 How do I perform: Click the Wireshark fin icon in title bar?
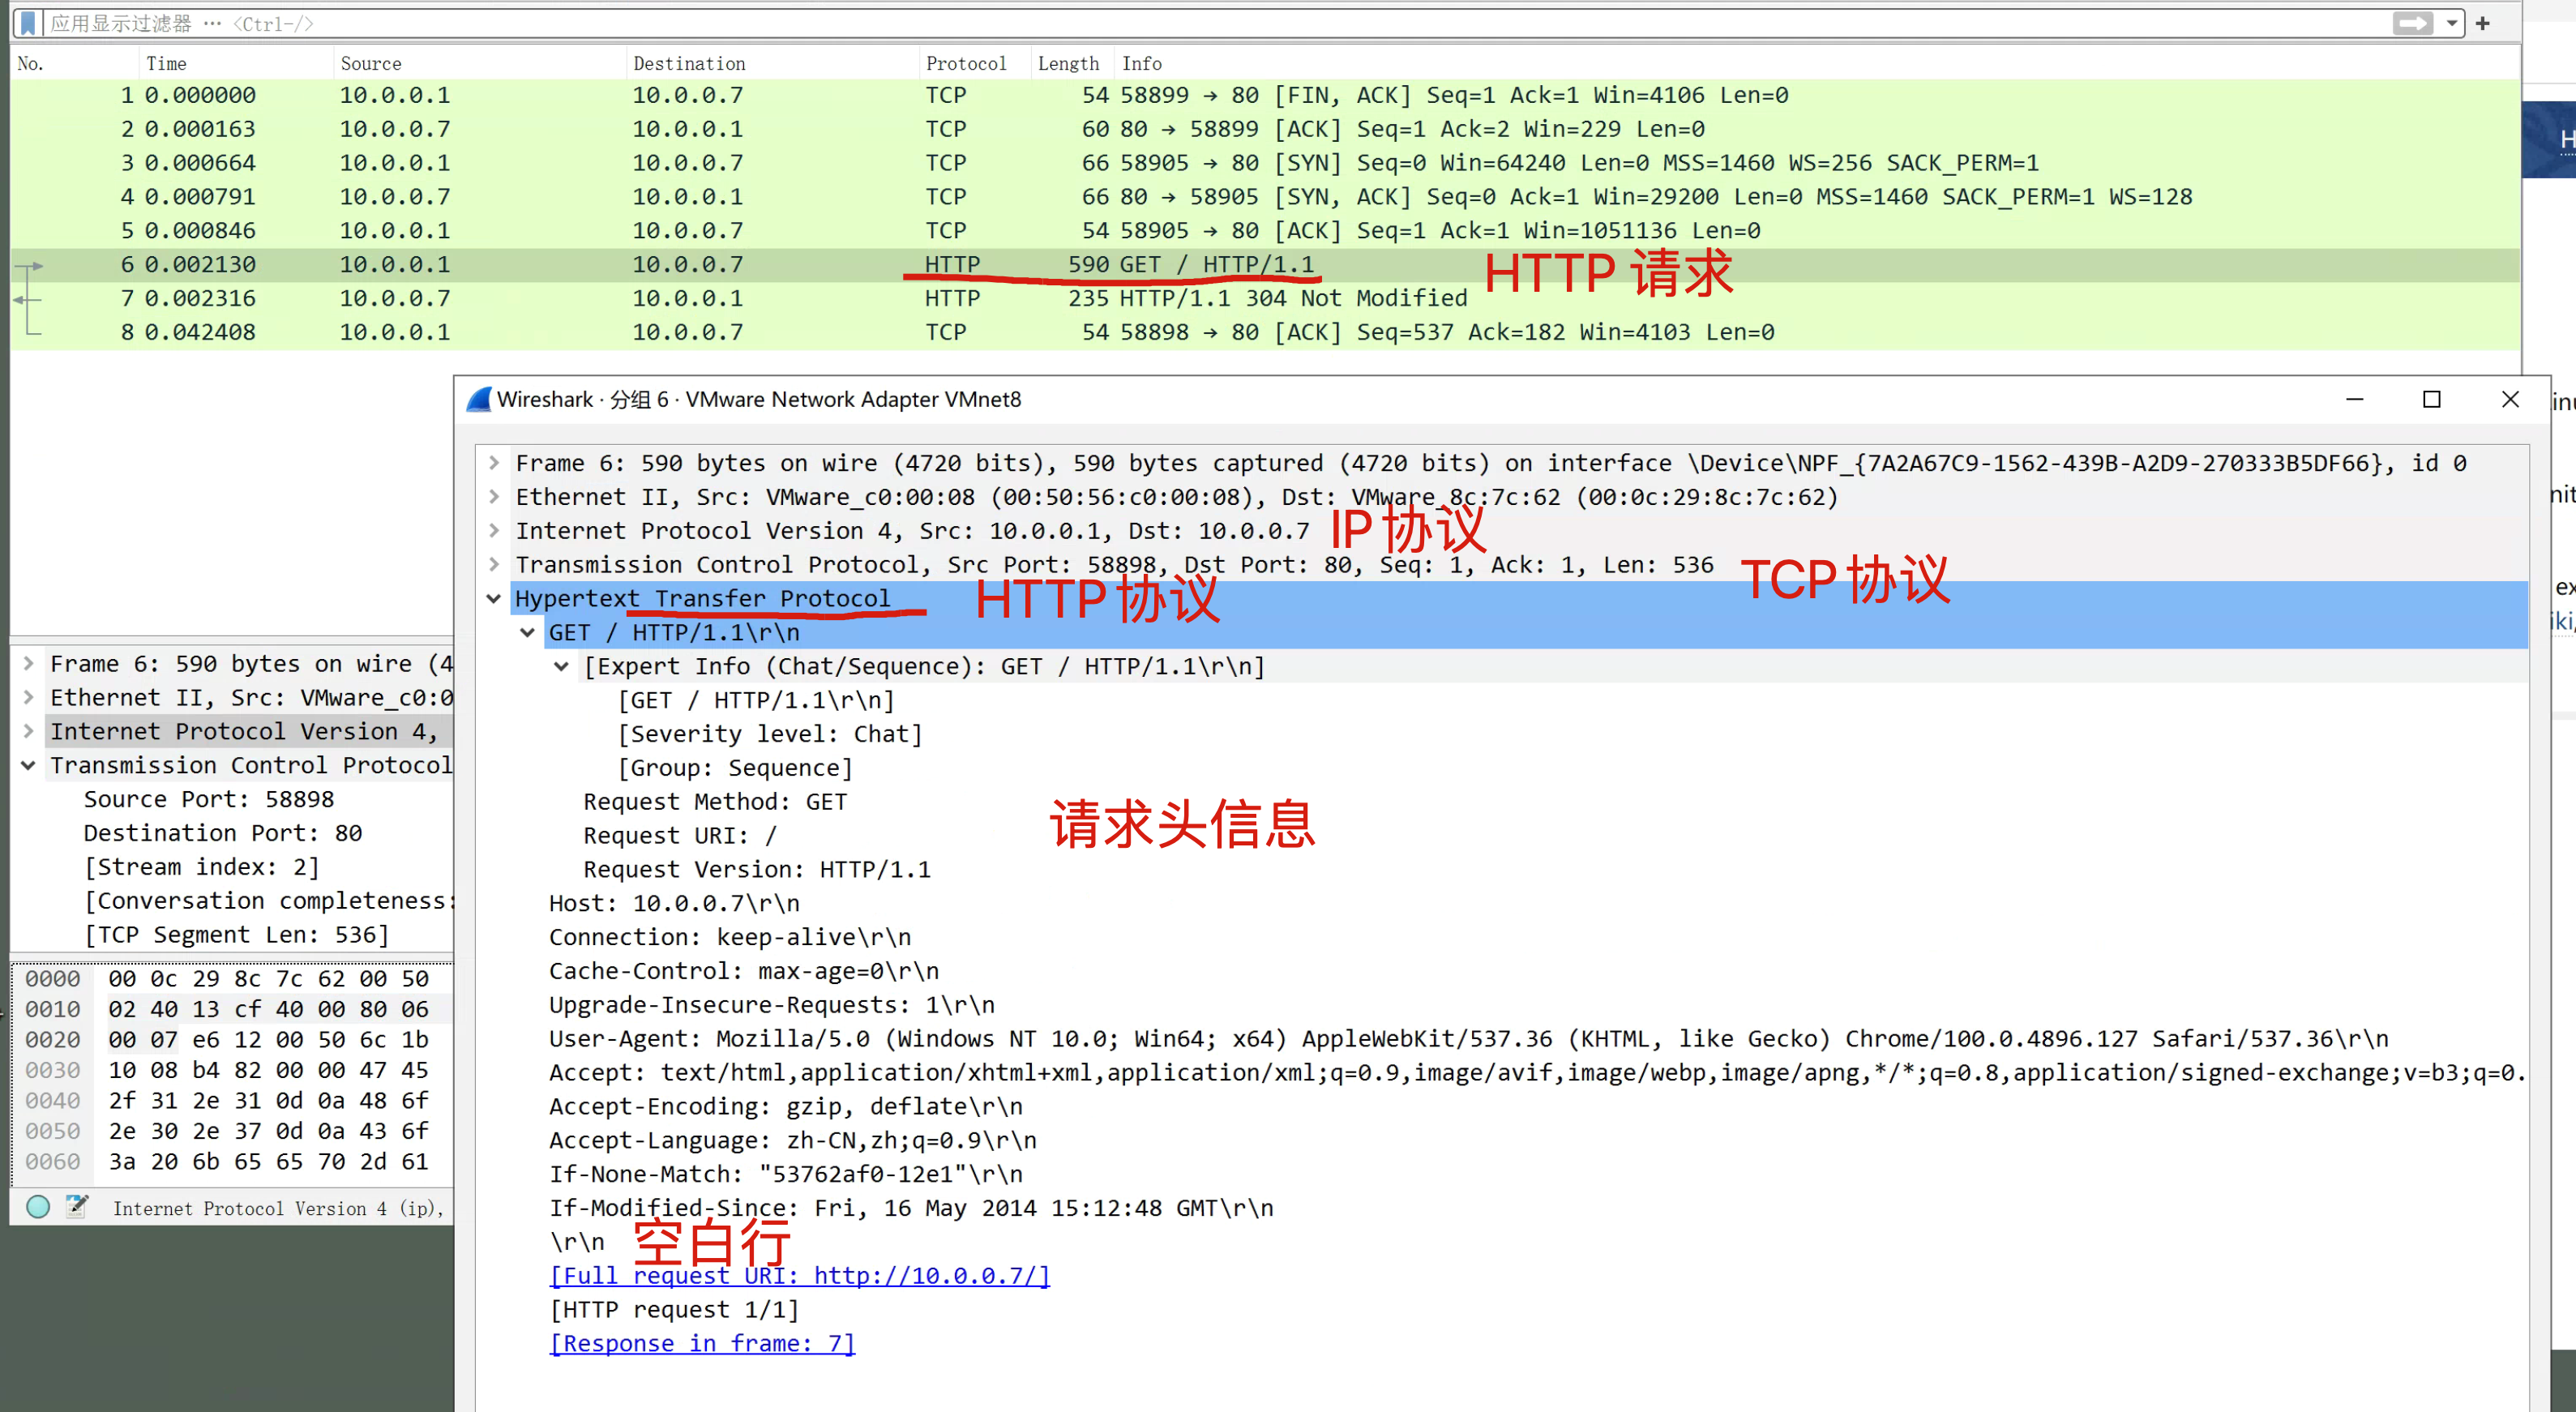pyautogui.click(x=479, y=399)
